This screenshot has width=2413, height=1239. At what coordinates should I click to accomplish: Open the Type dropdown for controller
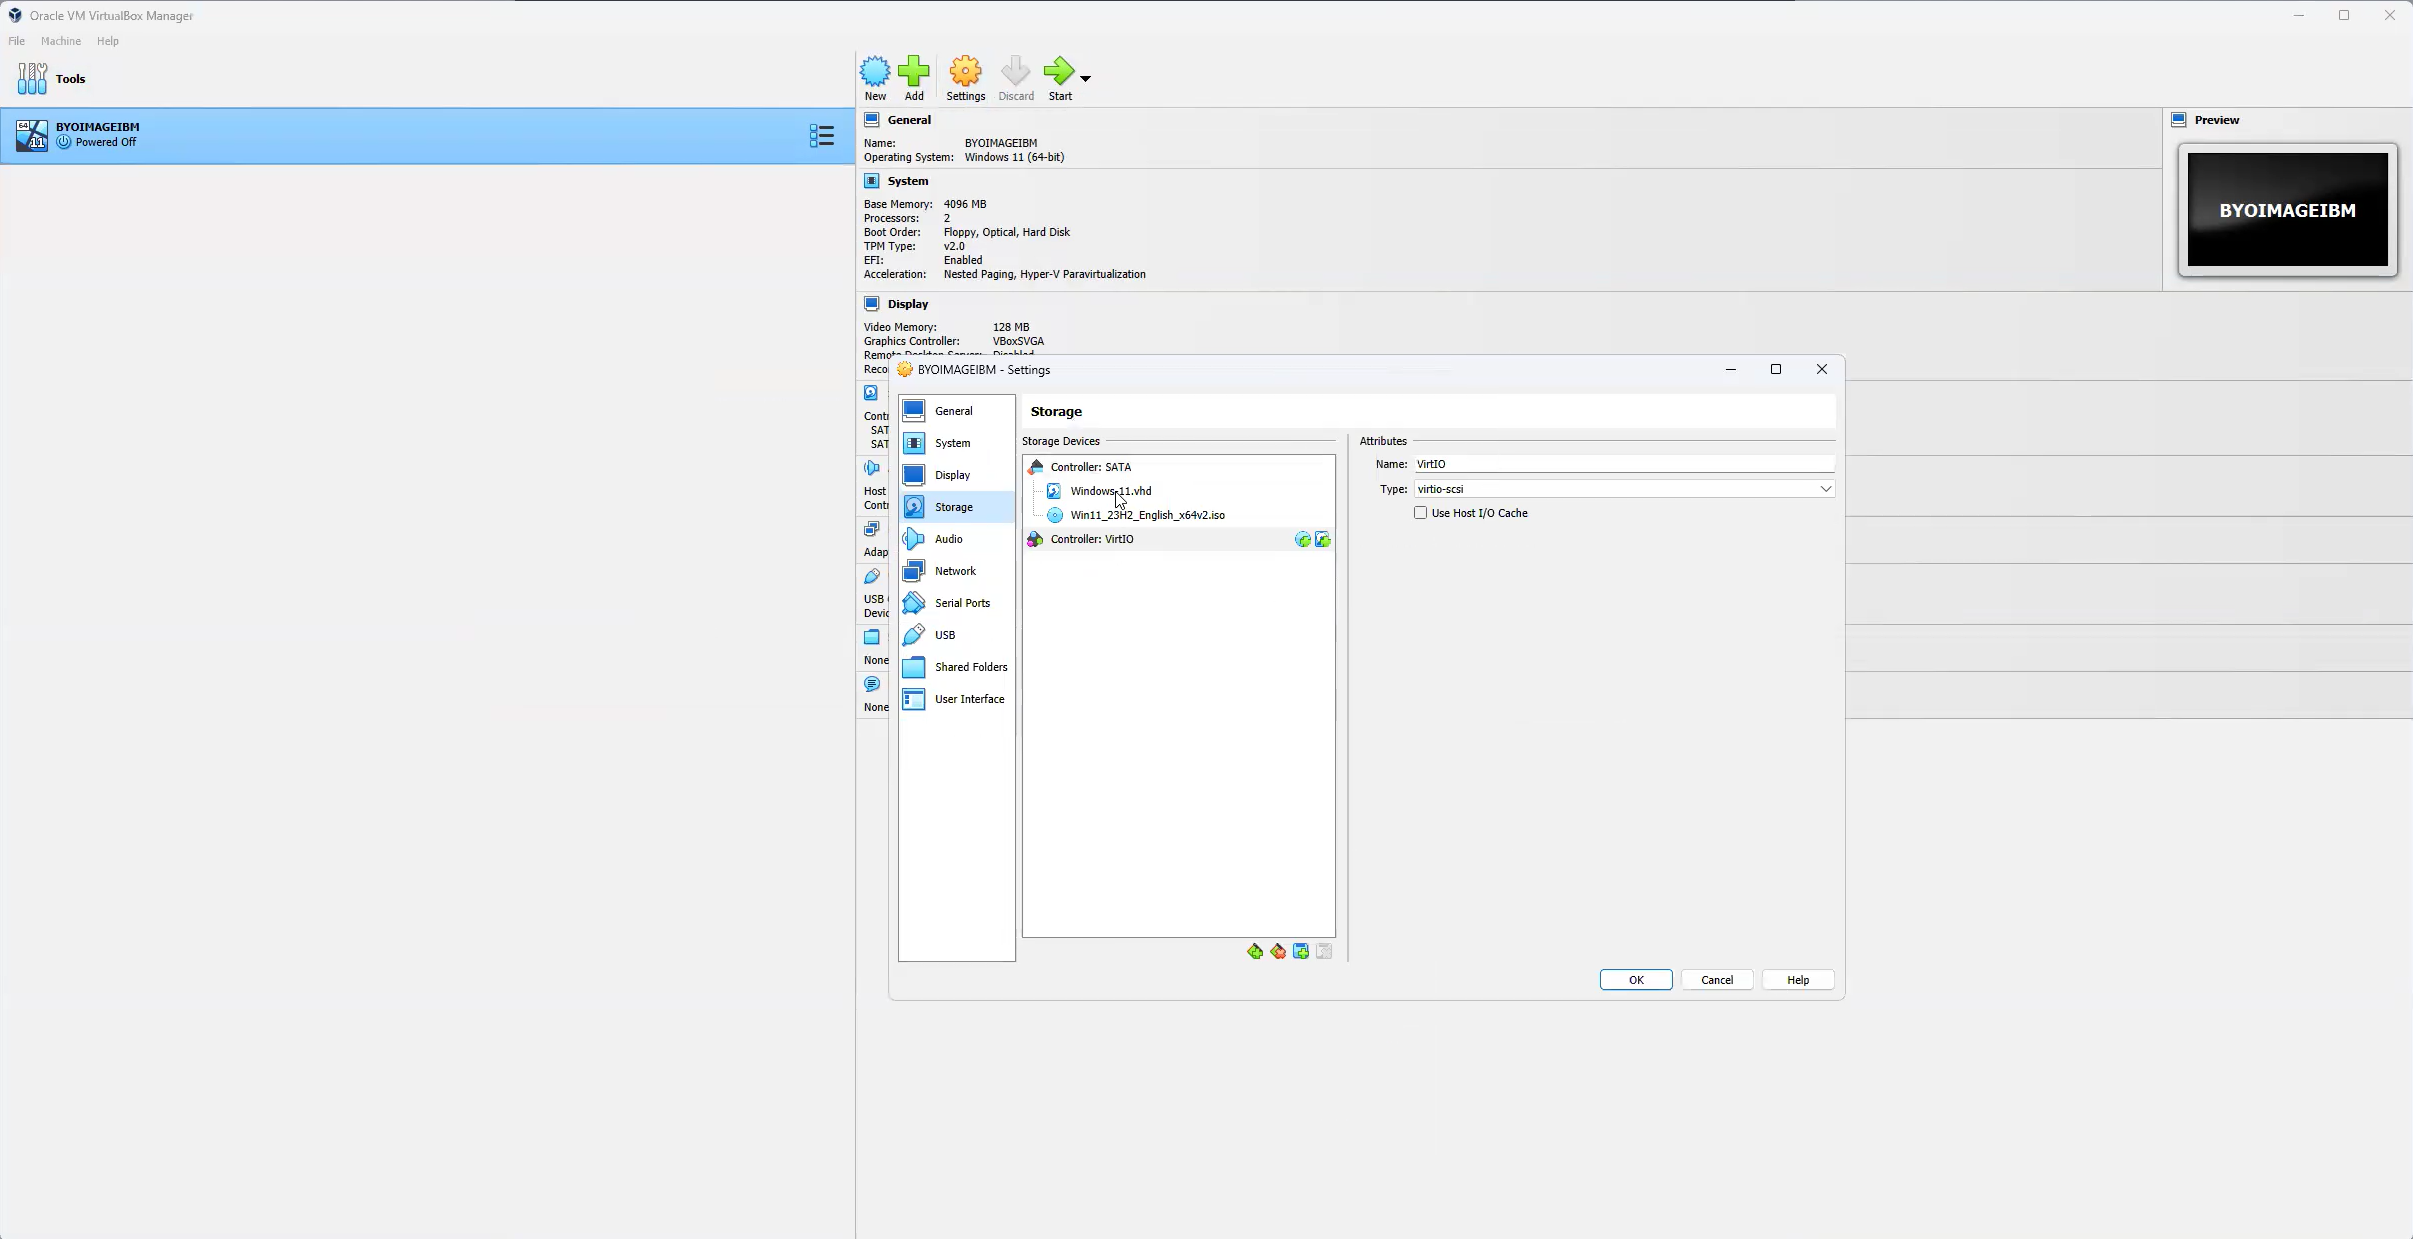[x=1825, y=488]
